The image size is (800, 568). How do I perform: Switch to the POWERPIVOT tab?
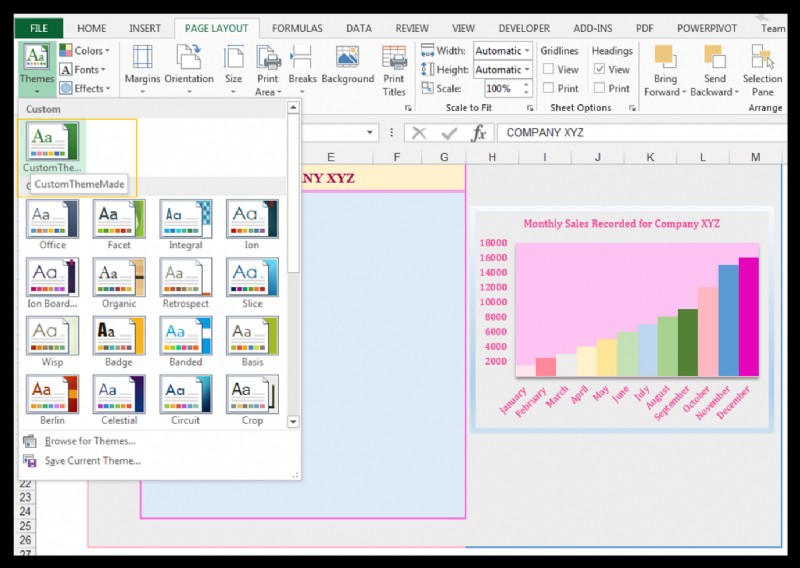pos(707,28)
